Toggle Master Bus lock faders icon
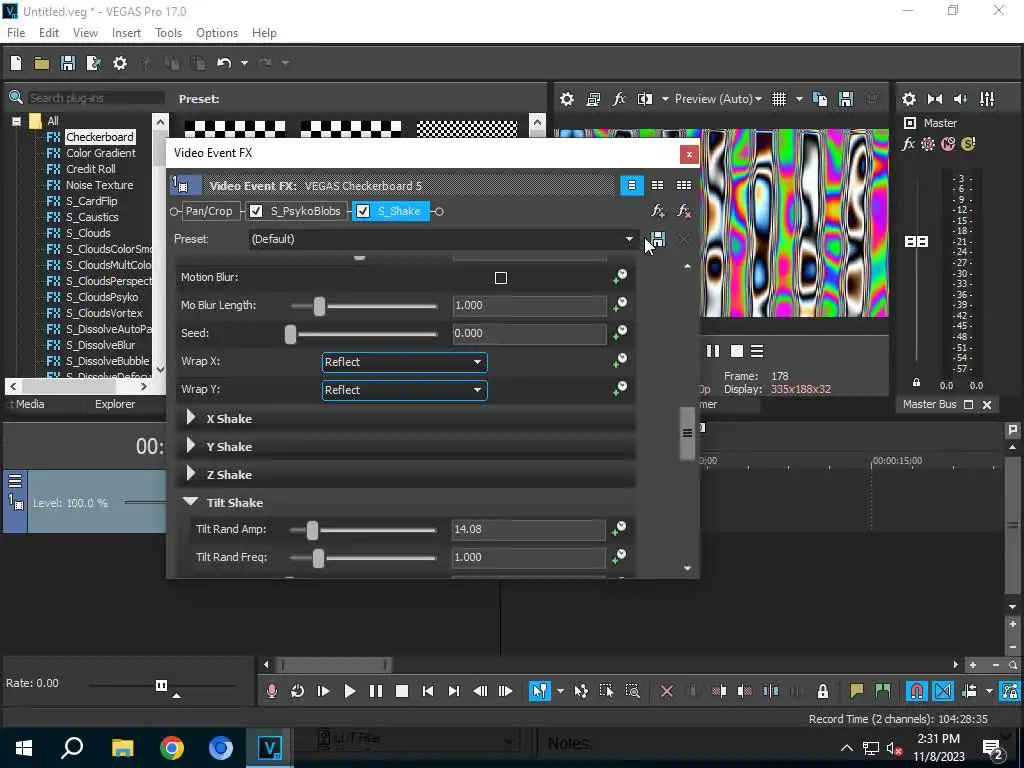 916,383
